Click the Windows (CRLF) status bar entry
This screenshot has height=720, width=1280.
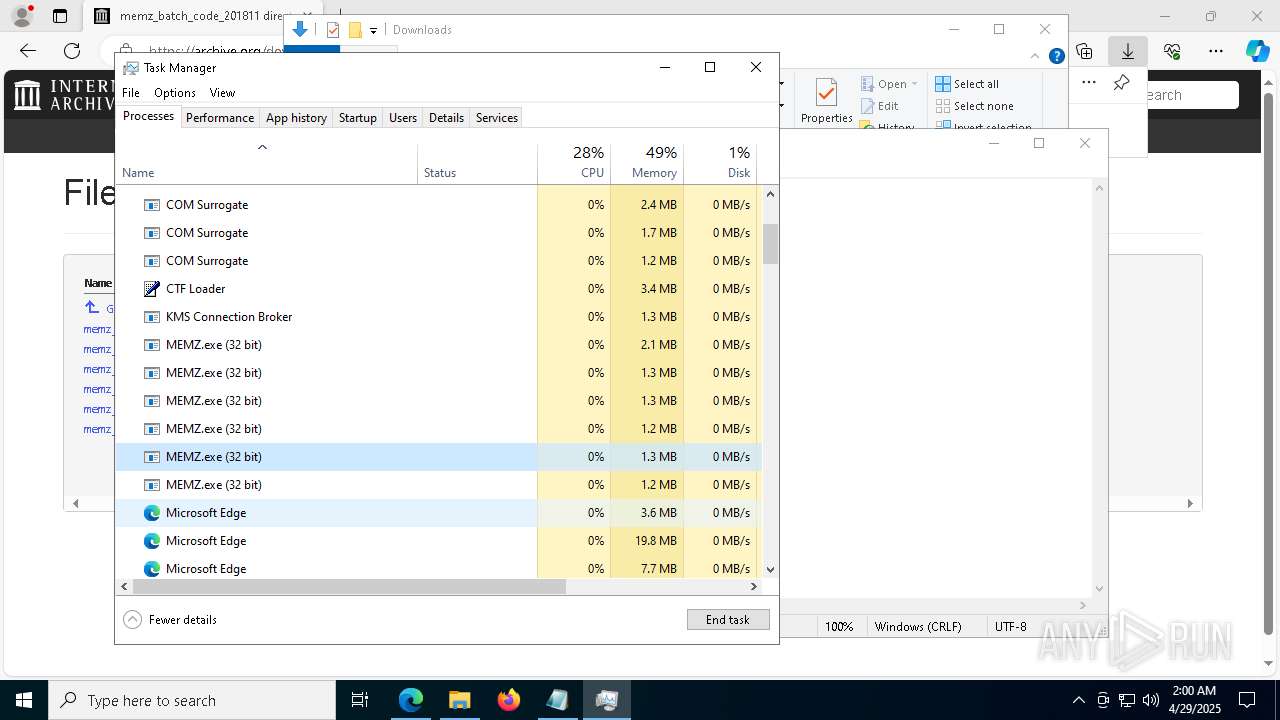918,626
